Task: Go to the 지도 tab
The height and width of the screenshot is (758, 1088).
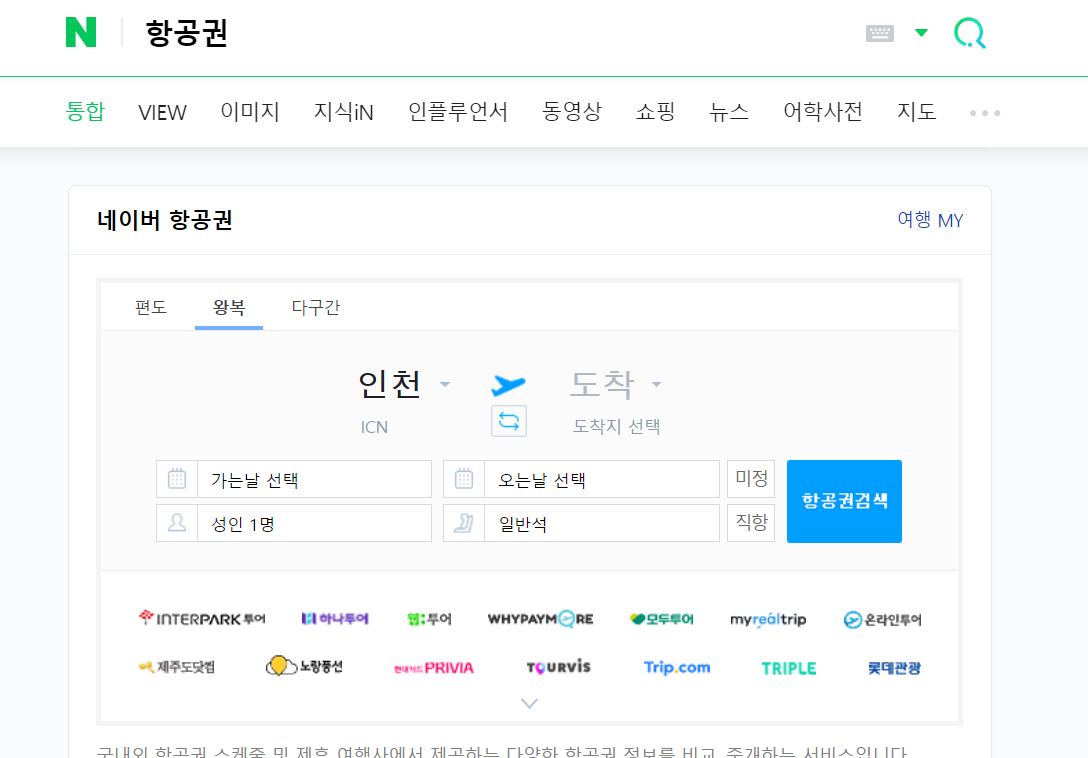Action: 917,111
